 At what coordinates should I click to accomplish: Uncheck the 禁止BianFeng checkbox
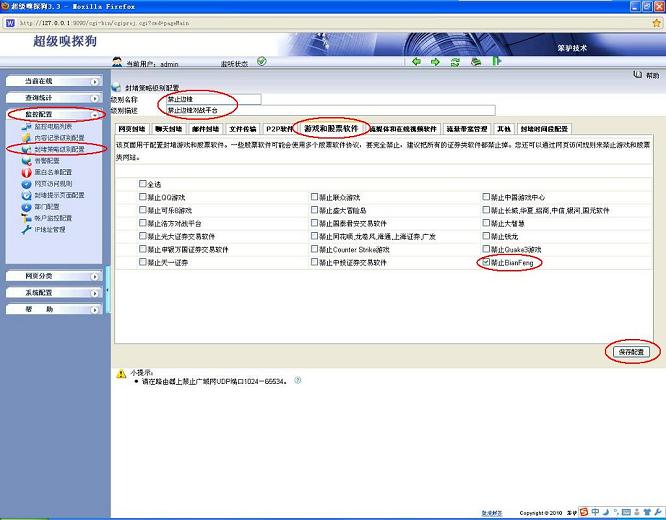pyautogui.click(x=486, y=262)
